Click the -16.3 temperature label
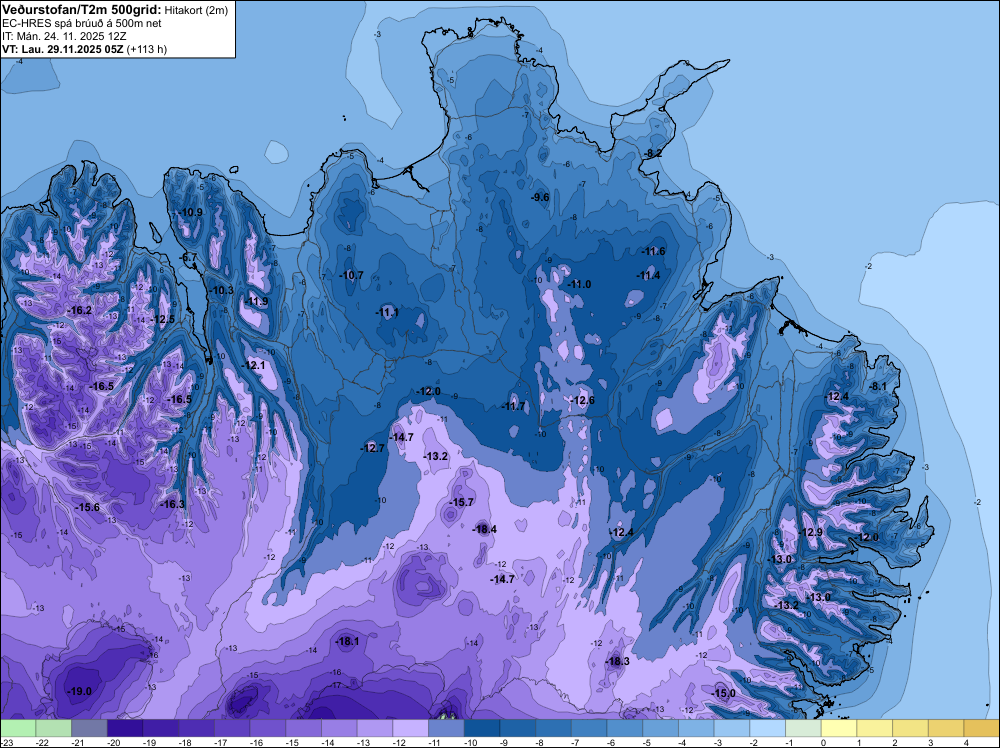 [x=172, y=504]
